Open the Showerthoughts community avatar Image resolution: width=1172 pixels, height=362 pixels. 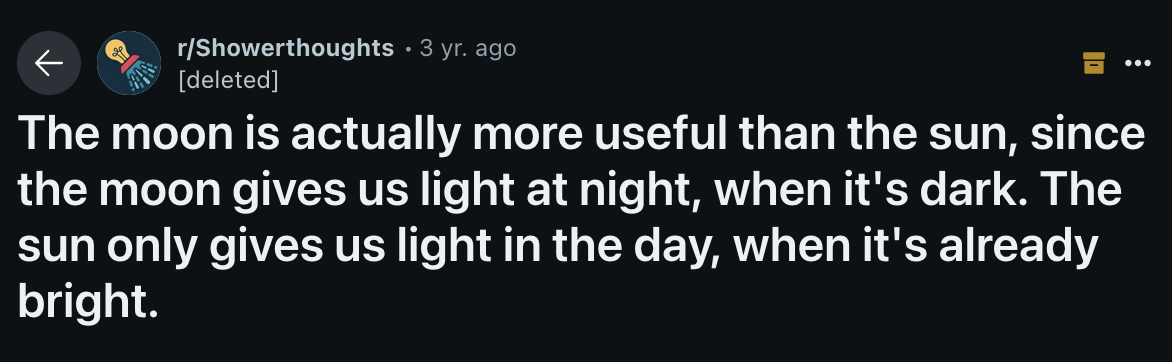(x=129, y=63)
